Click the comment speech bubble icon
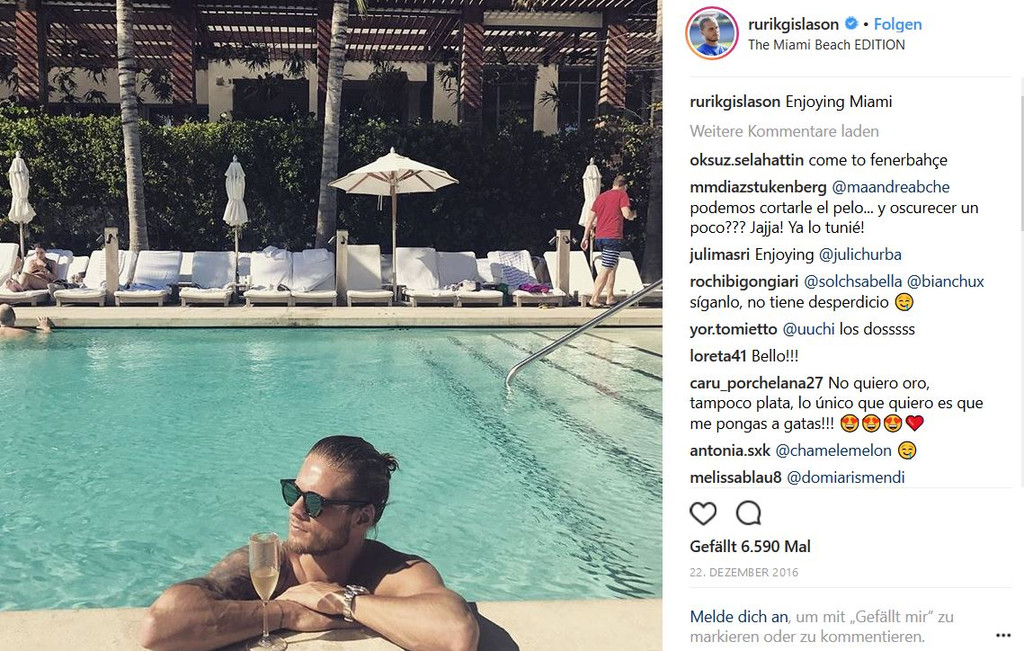The height and width of the screenshot is (651, 1024). pos(748,513)
